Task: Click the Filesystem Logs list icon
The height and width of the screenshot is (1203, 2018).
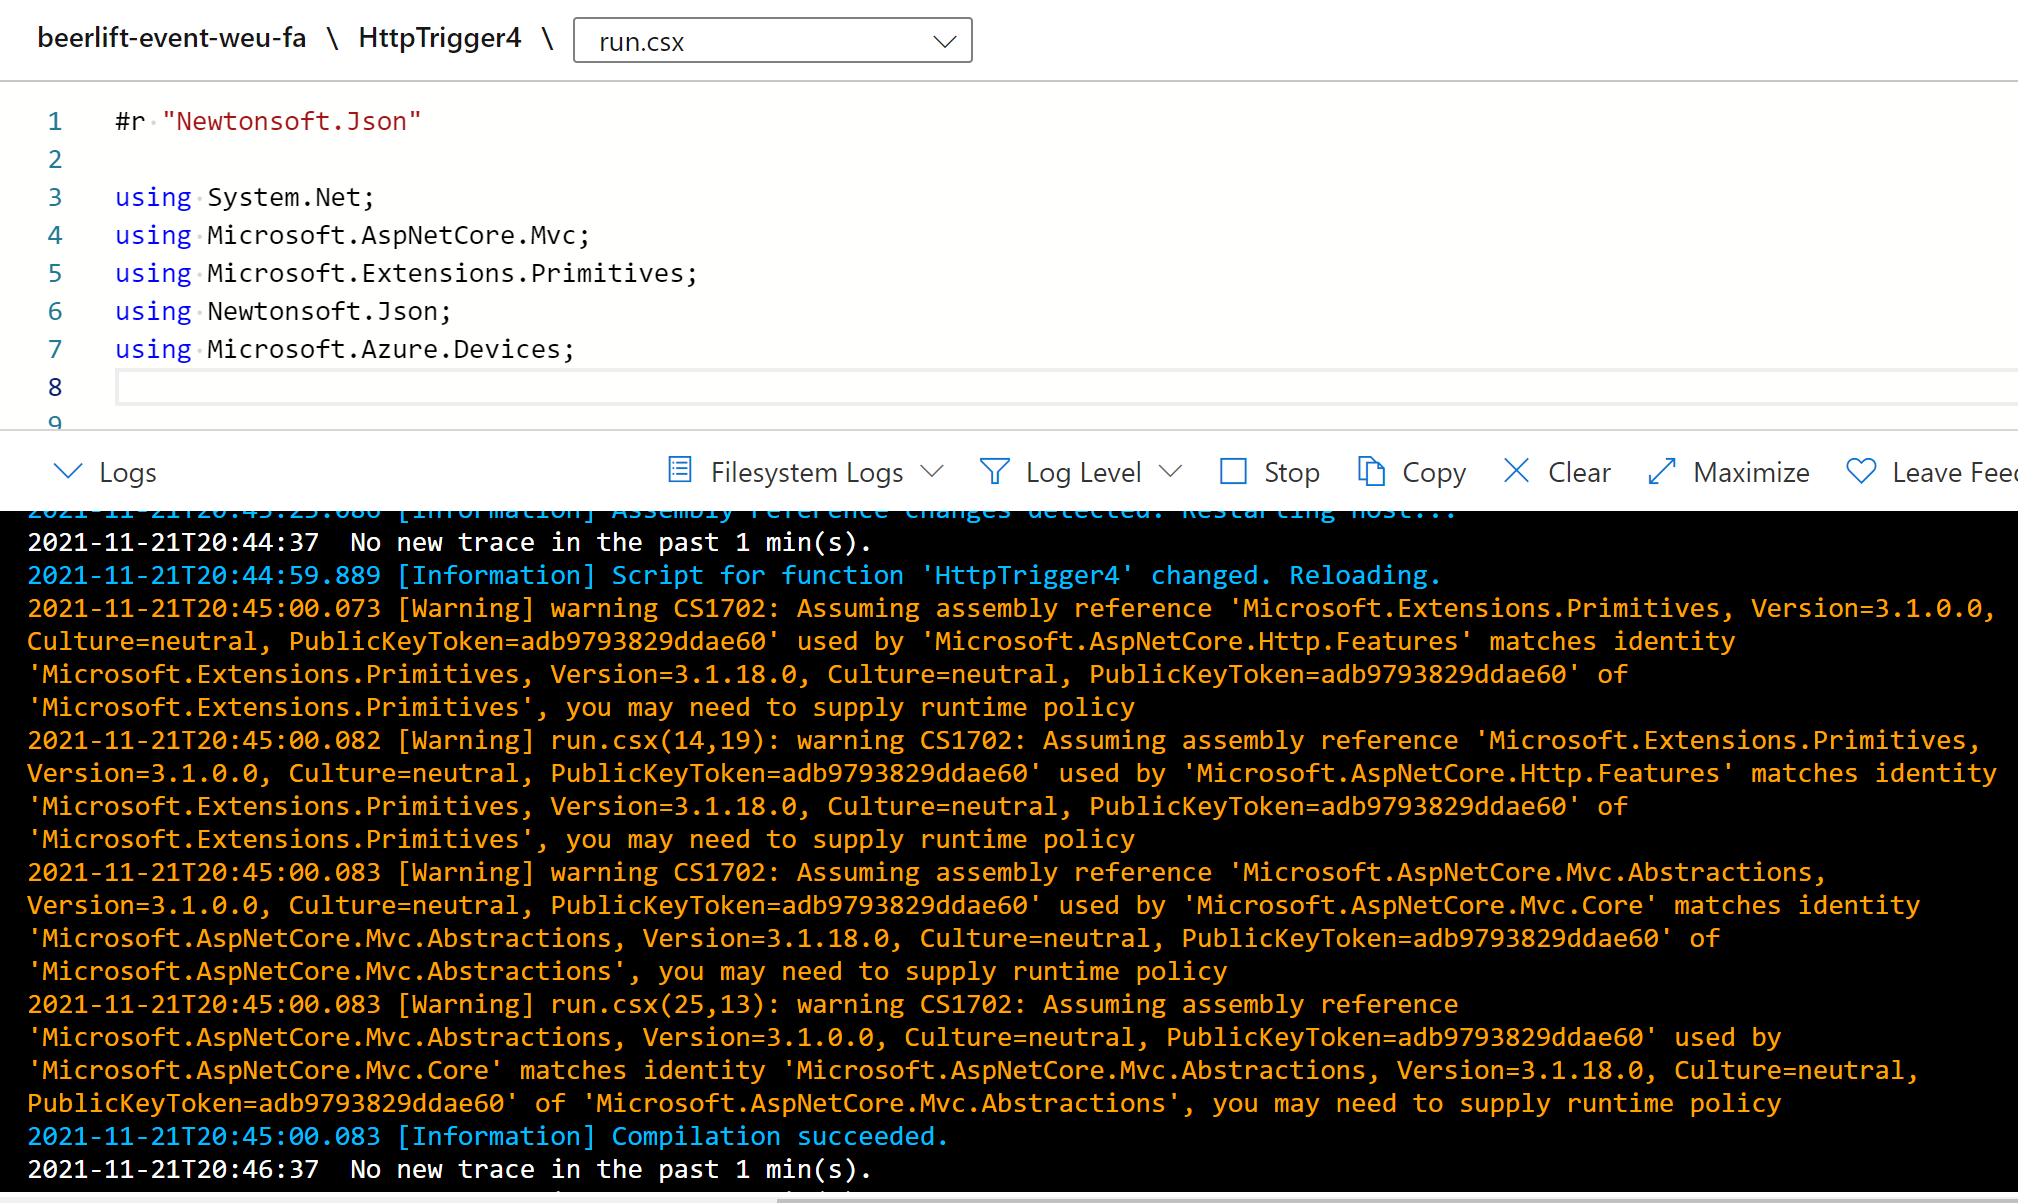Action: (680, 469)
